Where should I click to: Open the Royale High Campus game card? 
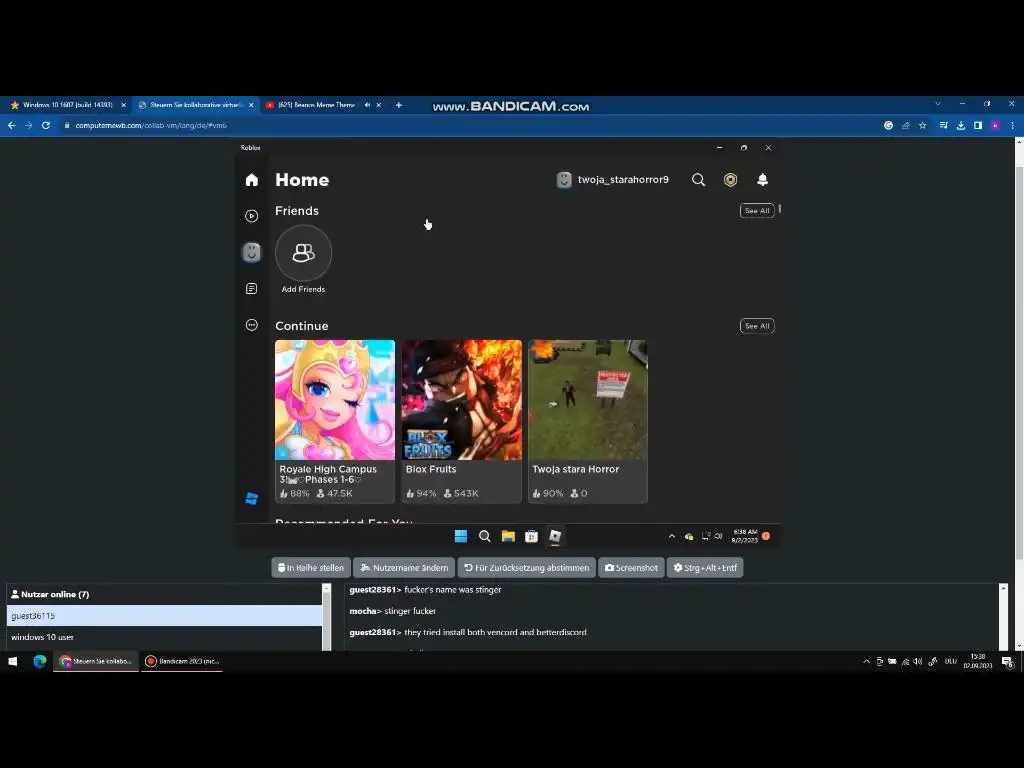click(335, 421)
